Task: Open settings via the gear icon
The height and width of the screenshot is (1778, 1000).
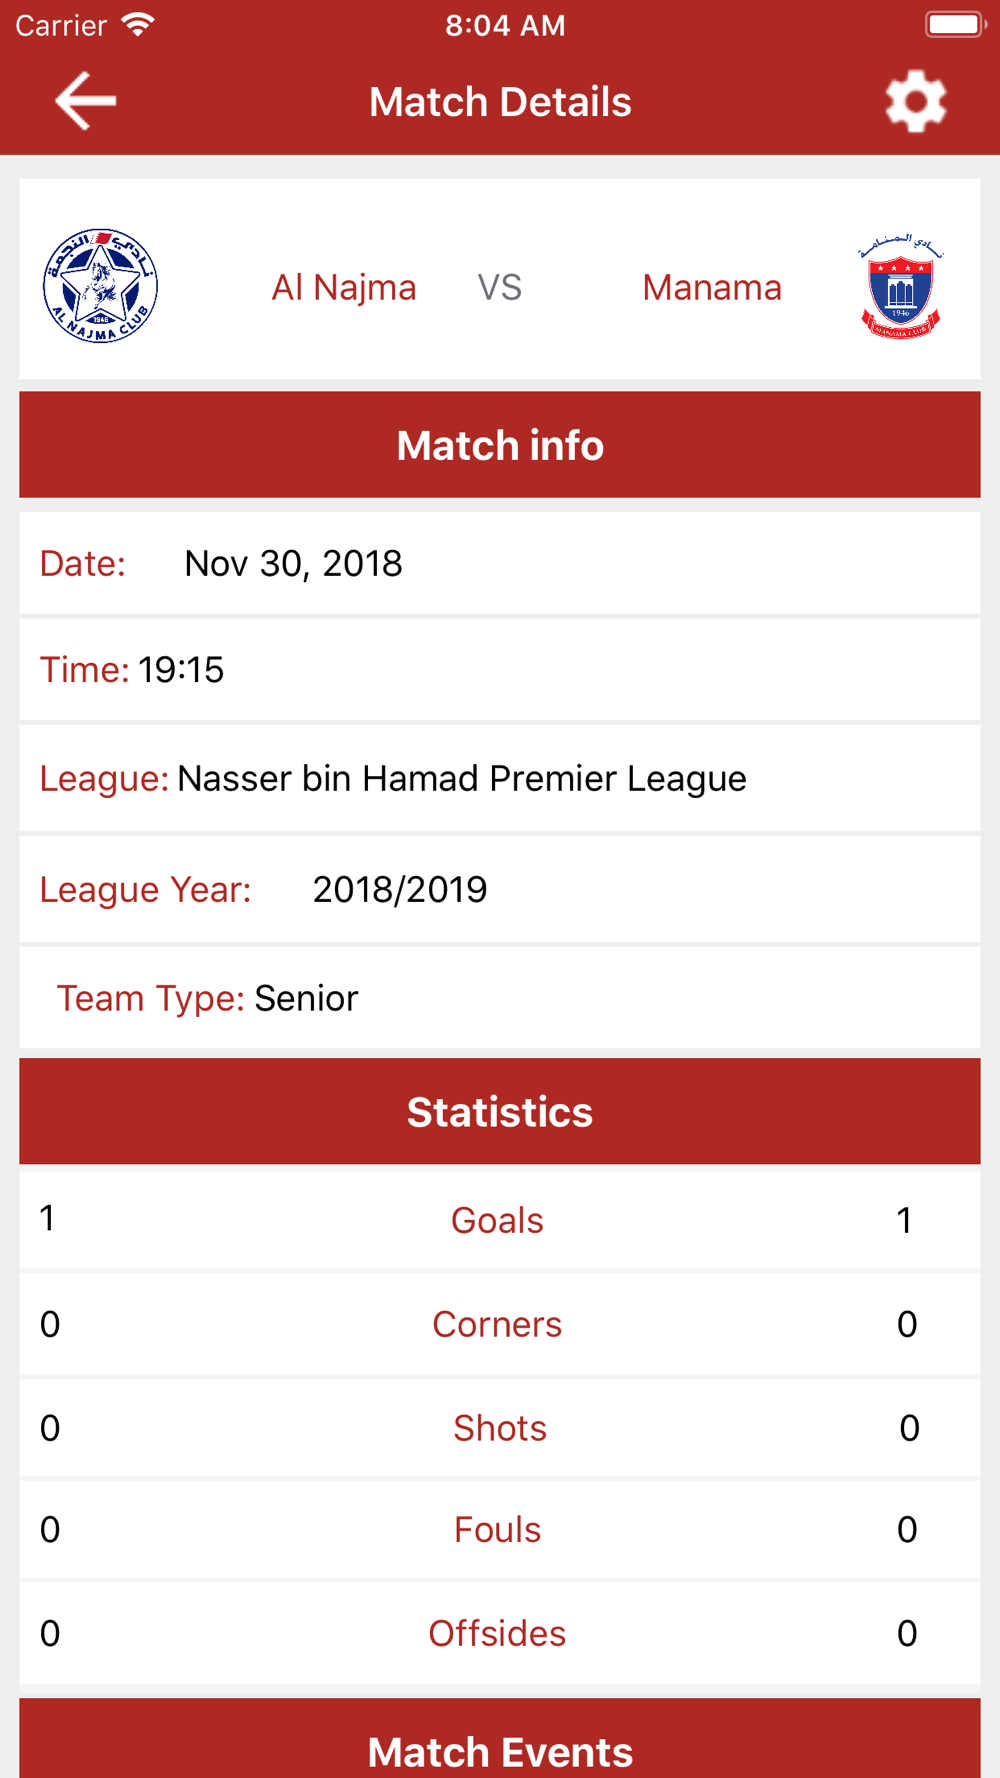Action: (x=915, y=101)
